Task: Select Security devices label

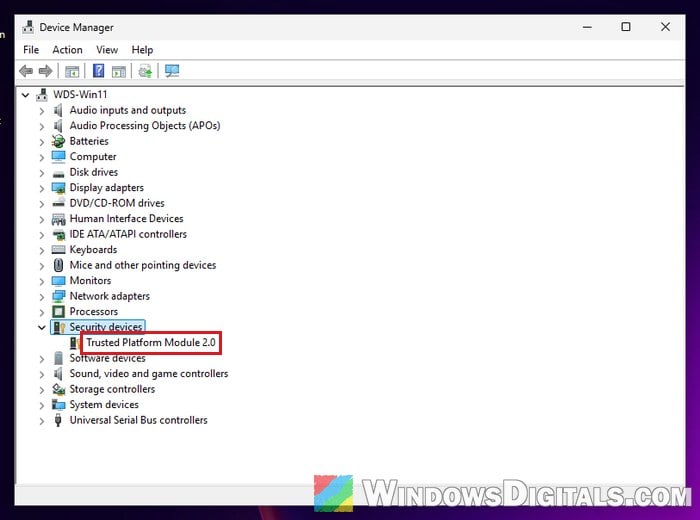Action: (x=106, y=327)
